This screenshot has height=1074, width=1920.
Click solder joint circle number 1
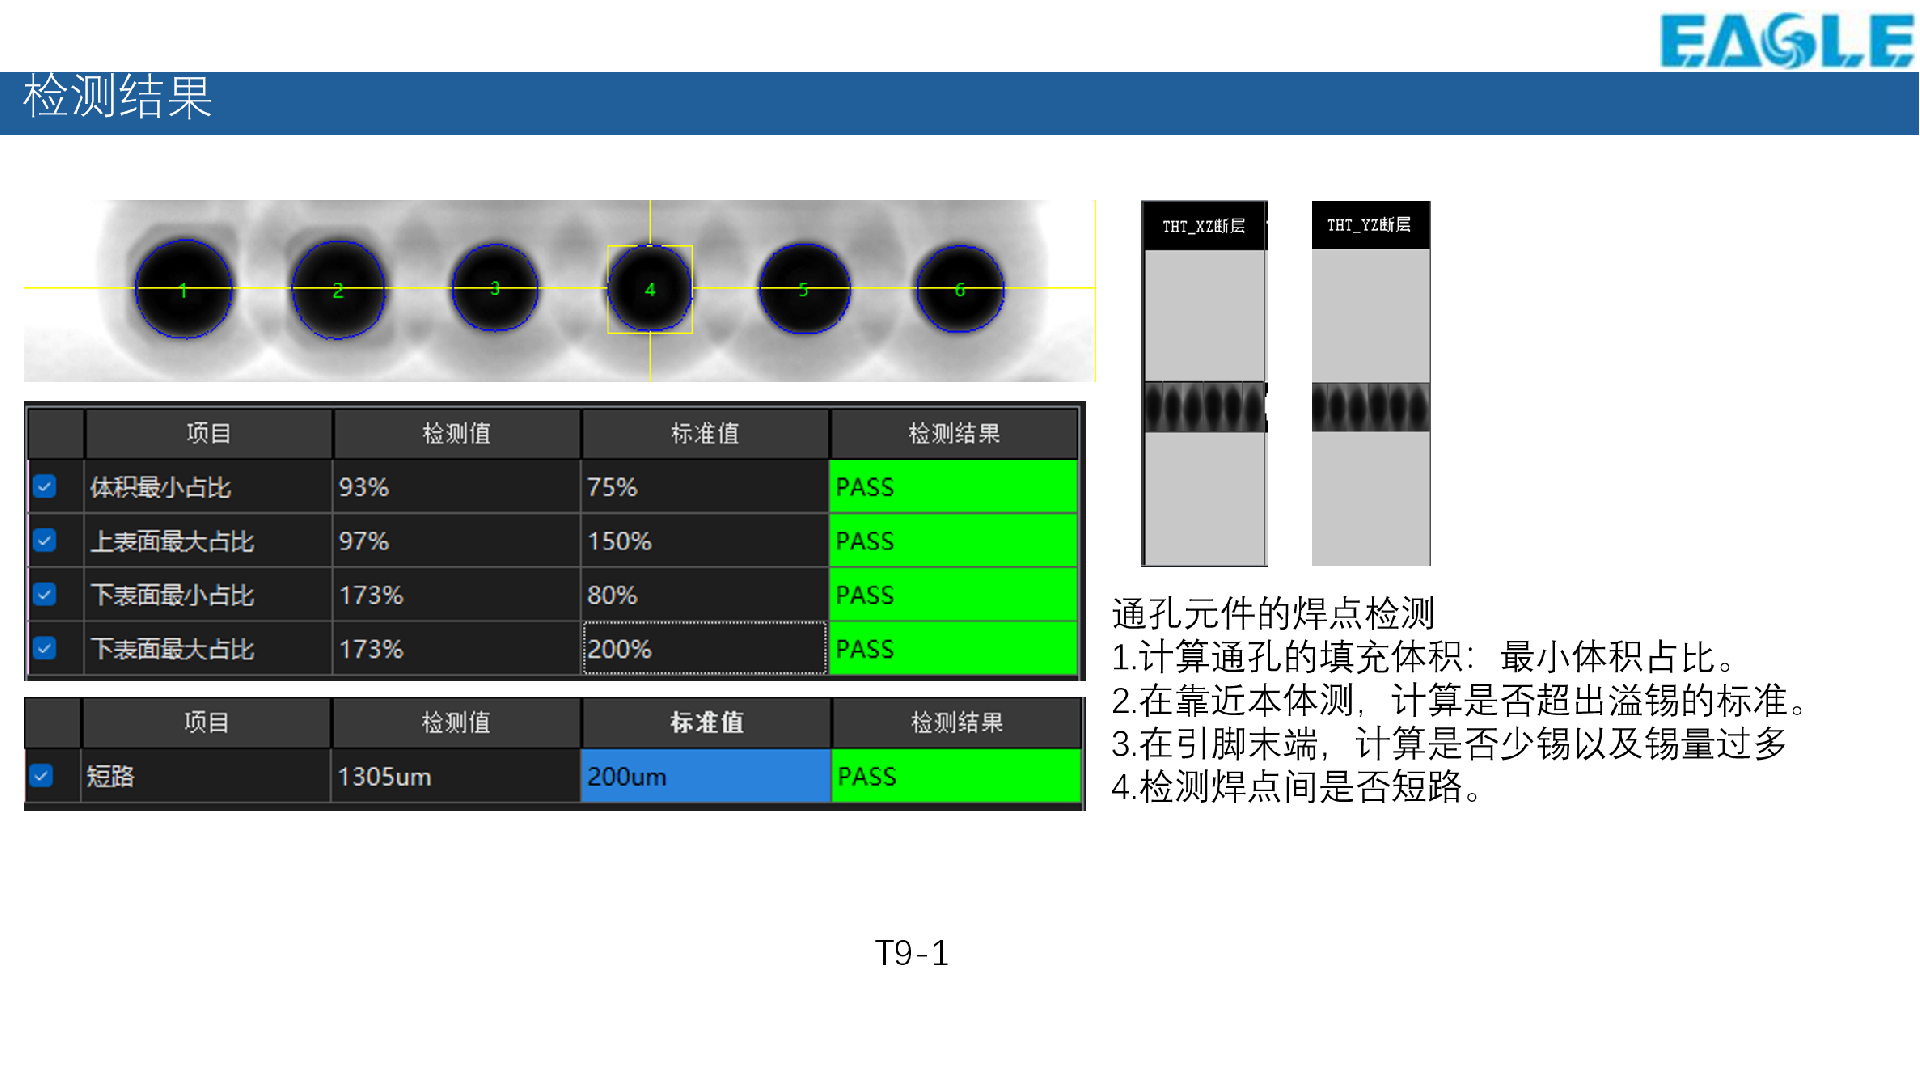pyautogui.click(x=184, y=290)
